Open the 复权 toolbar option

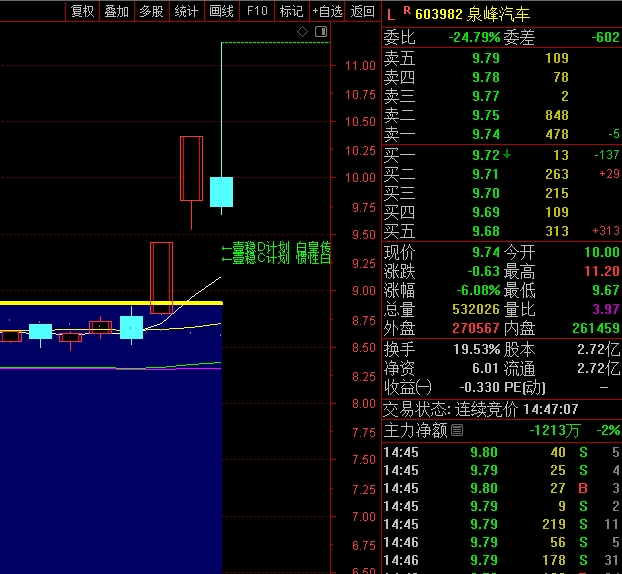pyautogui.click(x=82, y=11)
